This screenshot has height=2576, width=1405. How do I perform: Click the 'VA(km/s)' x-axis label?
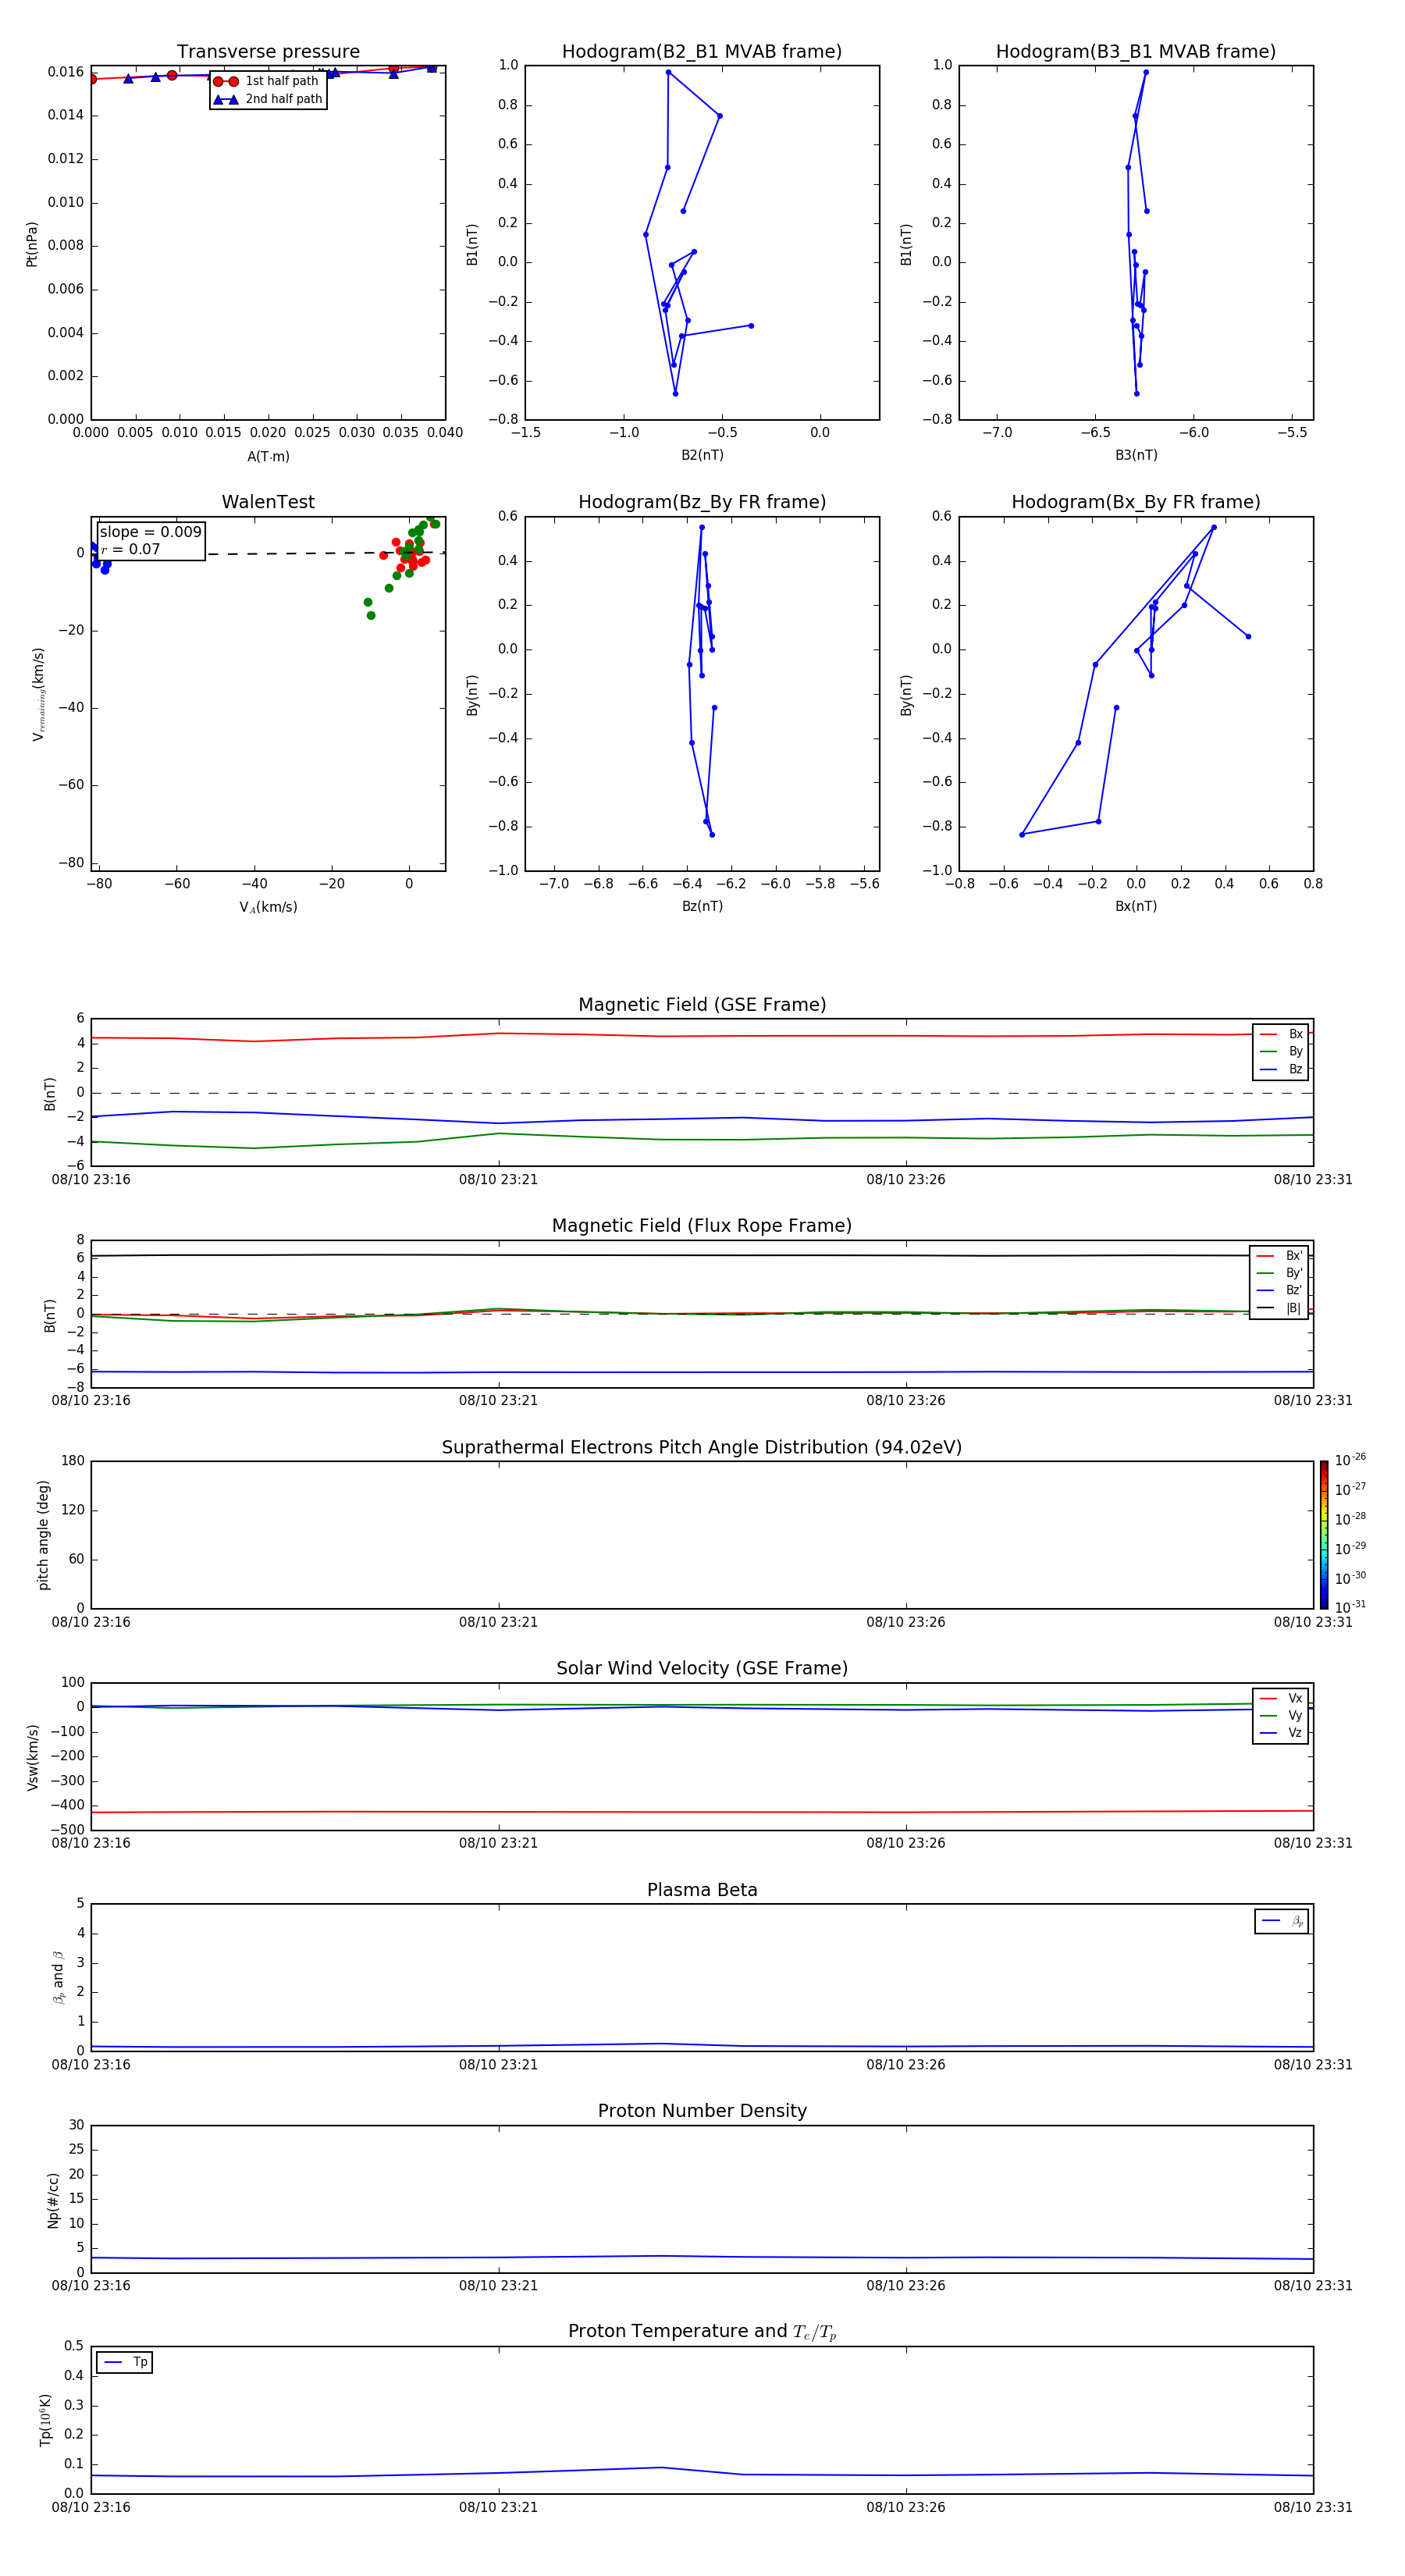[x=268, y=907]
